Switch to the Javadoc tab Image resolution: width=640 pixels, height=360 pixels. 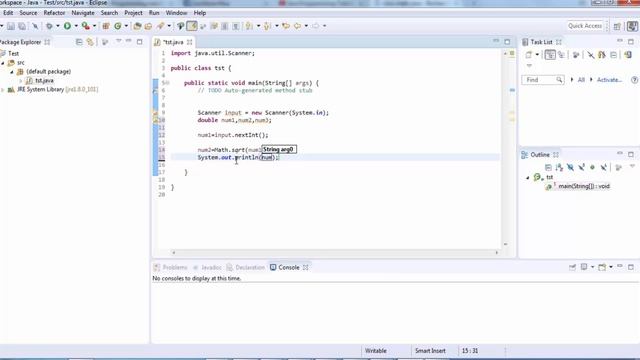pos(207,267)
